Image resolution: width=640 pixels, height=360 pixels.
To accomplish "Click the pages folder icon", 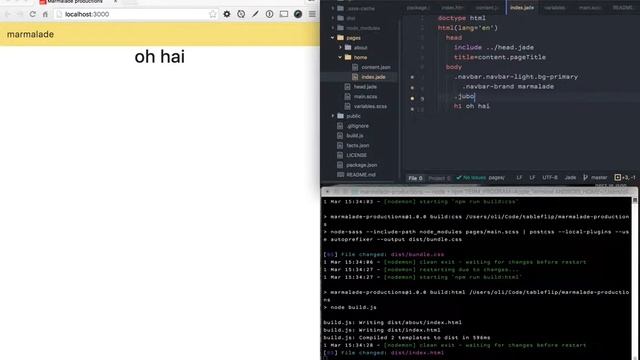I will 340,38.
